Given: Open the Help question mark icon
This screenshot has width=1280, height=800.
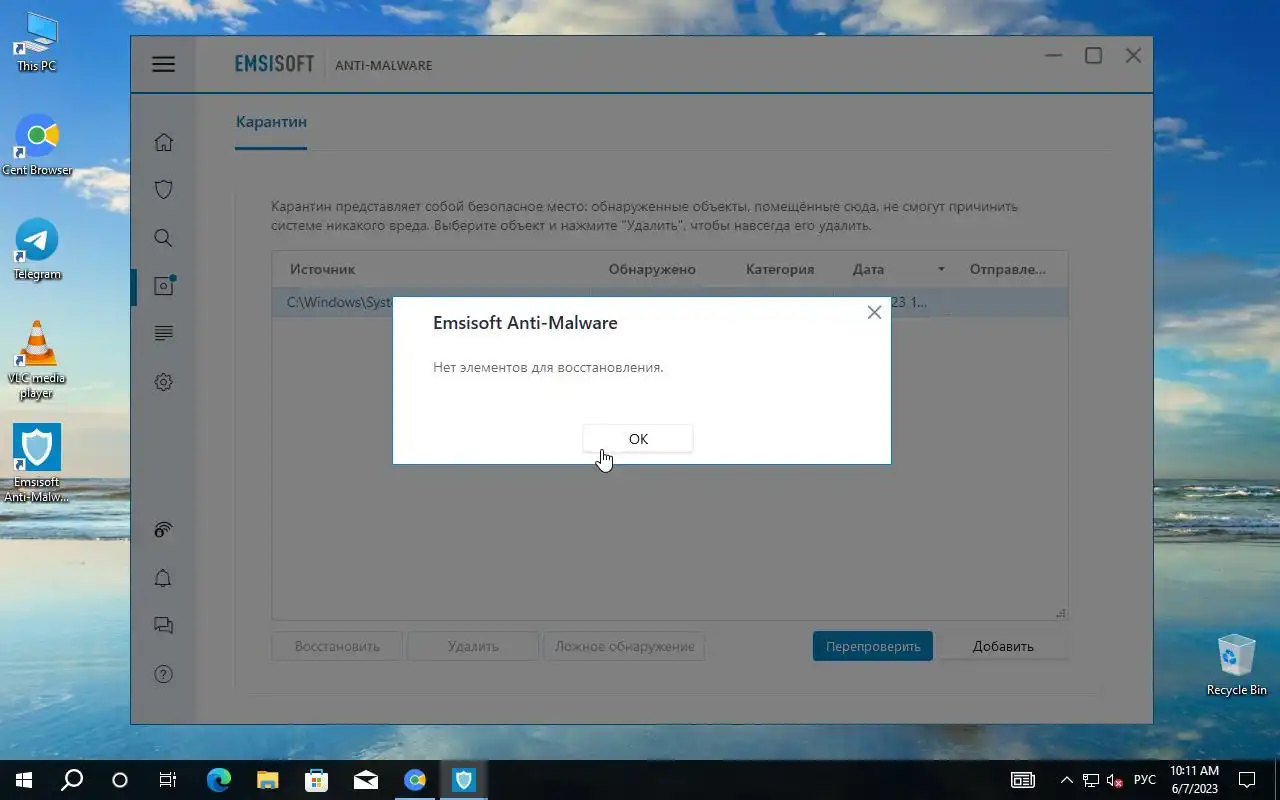Looking at the screenshot, I should (164, 674).
